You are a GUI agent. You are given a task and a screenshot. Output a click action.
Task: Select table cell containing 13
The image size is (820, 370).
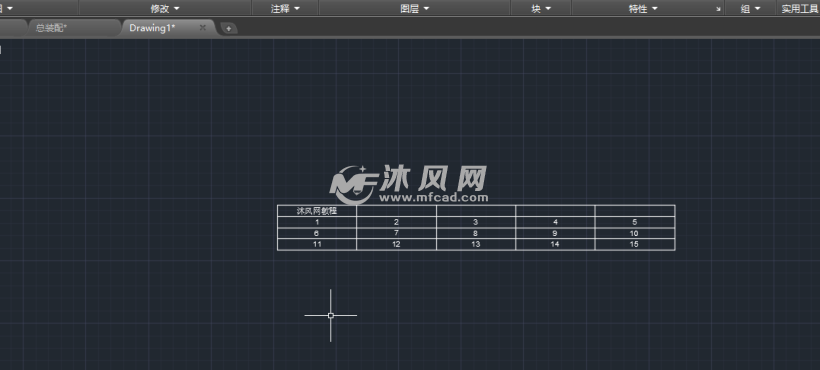coord(476,244)
